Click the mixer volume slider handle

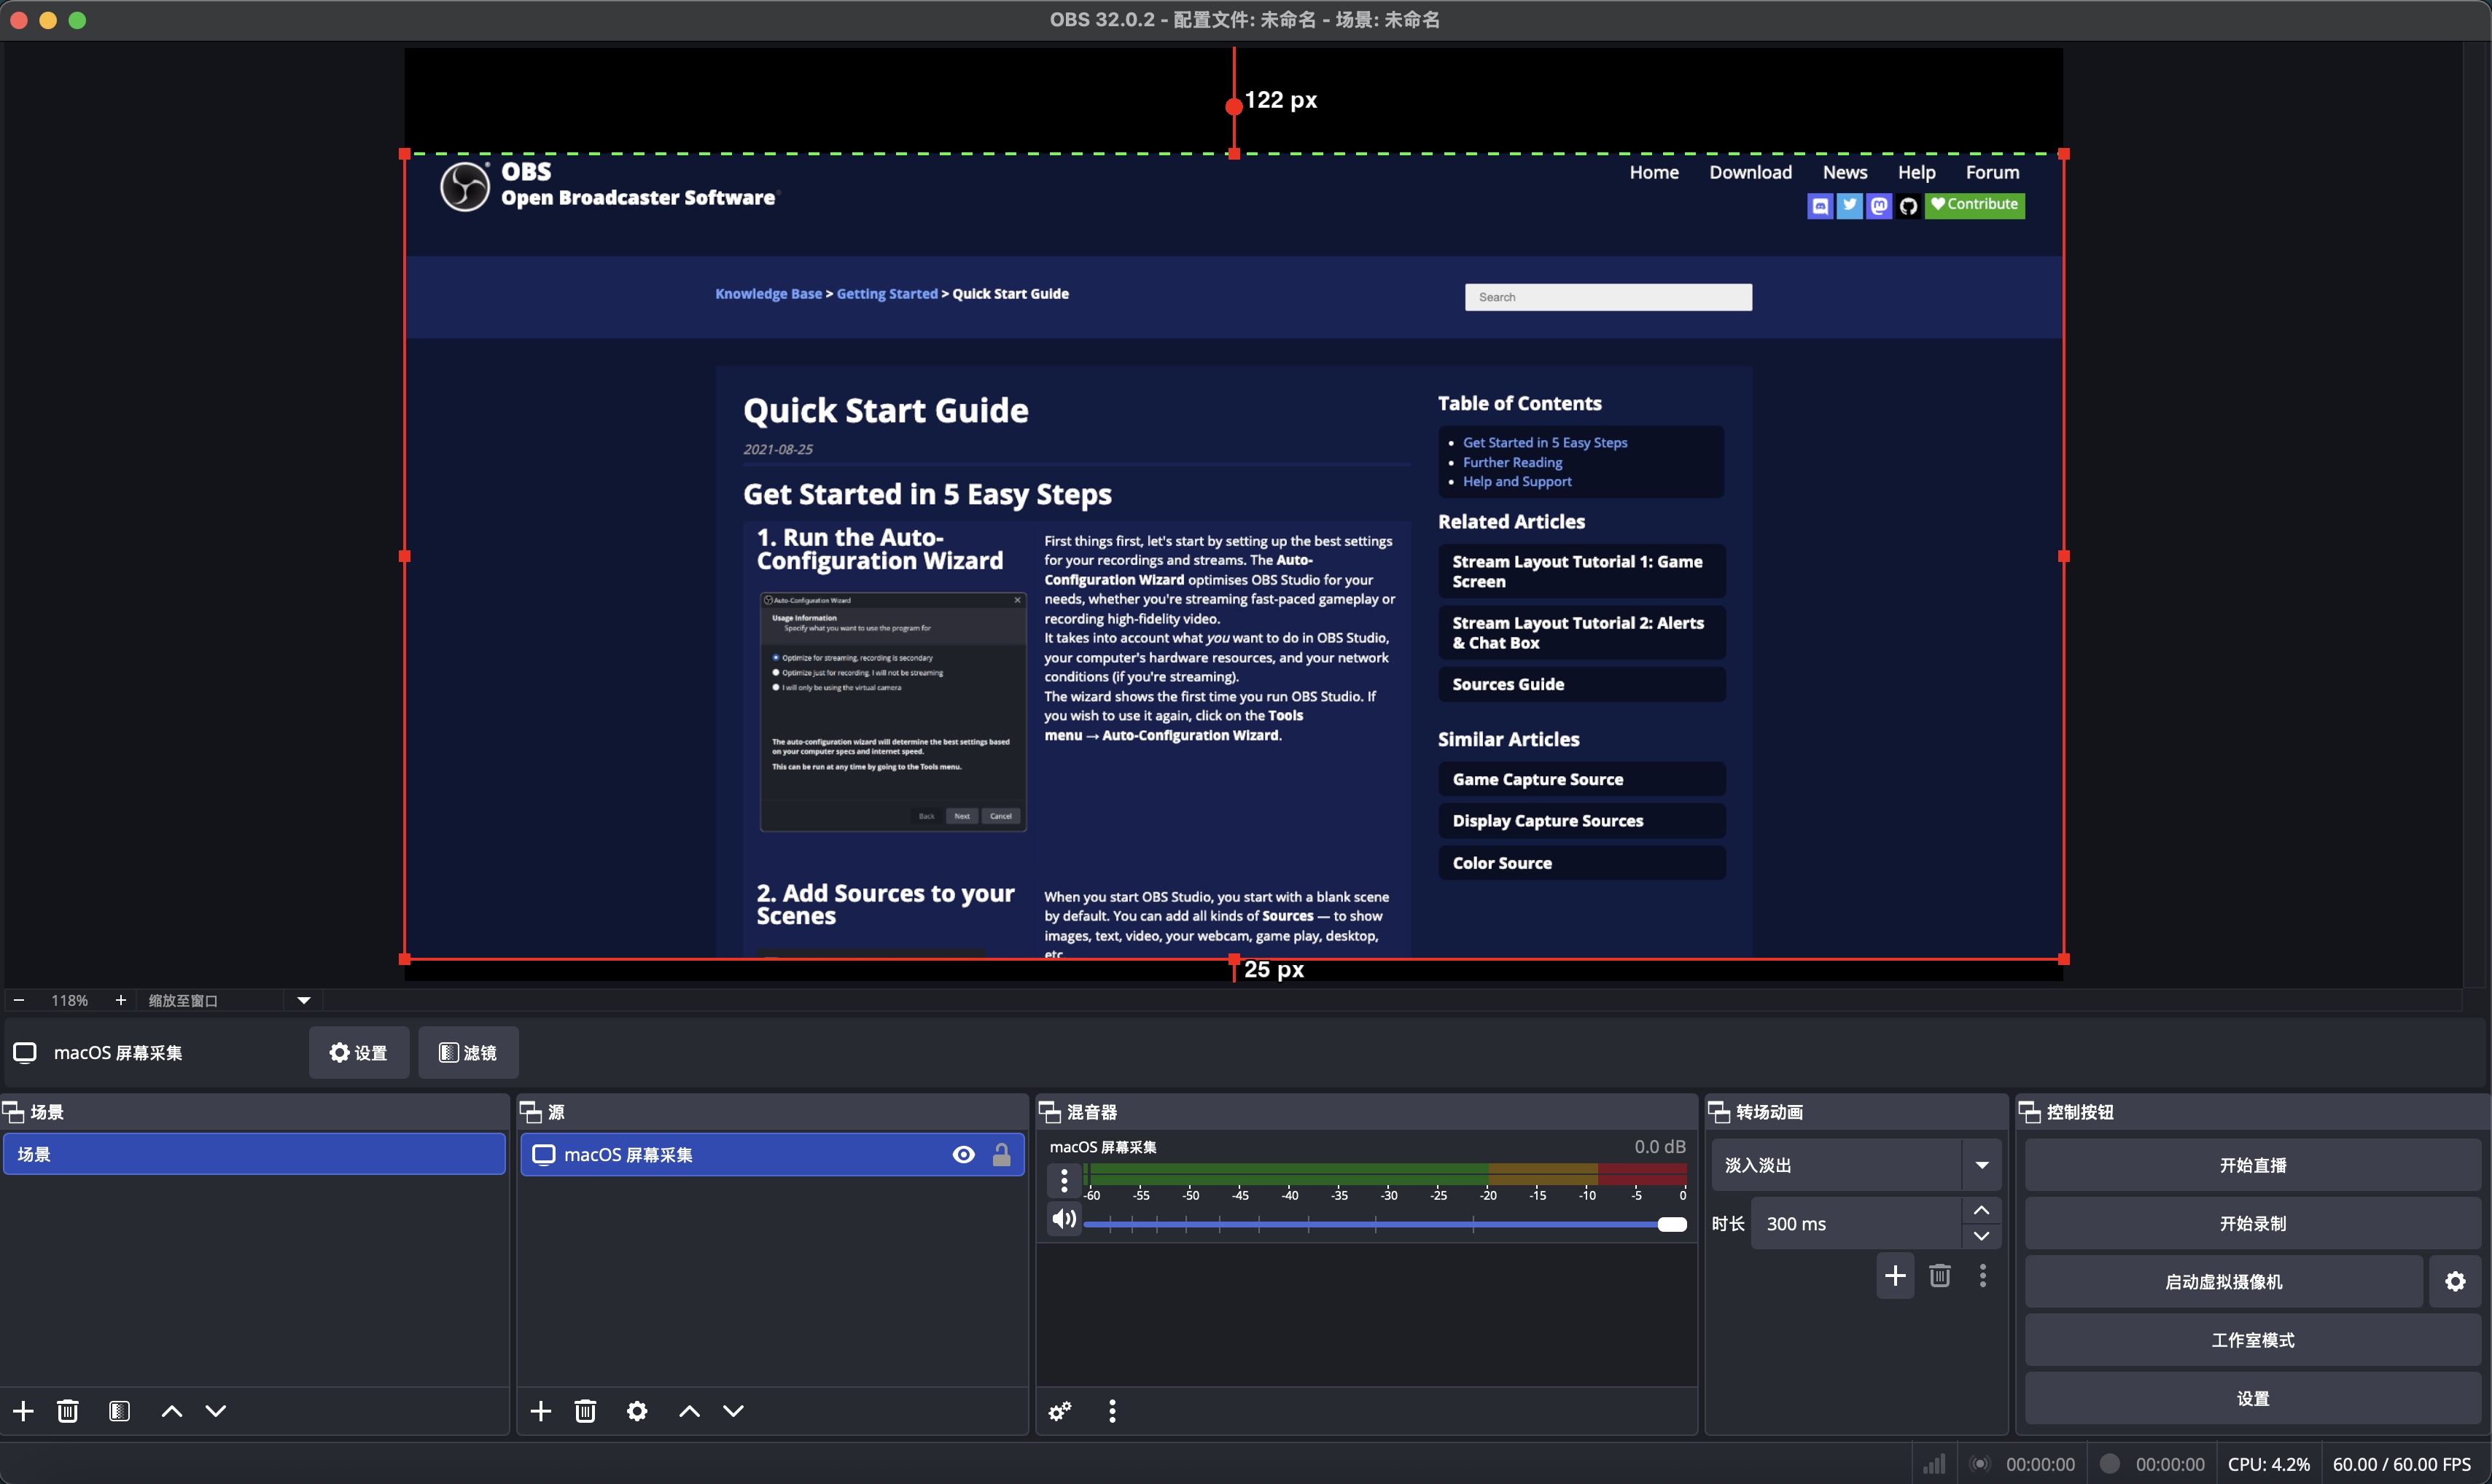[1671, 1224]
